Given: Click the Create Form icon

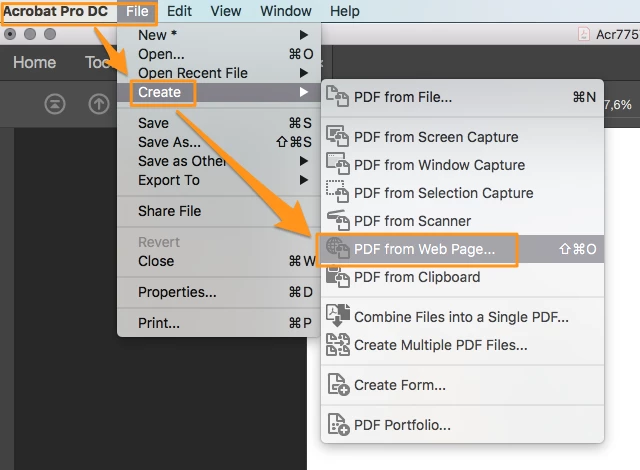Looking at the screenshot, I should click(x=338, y=384).
